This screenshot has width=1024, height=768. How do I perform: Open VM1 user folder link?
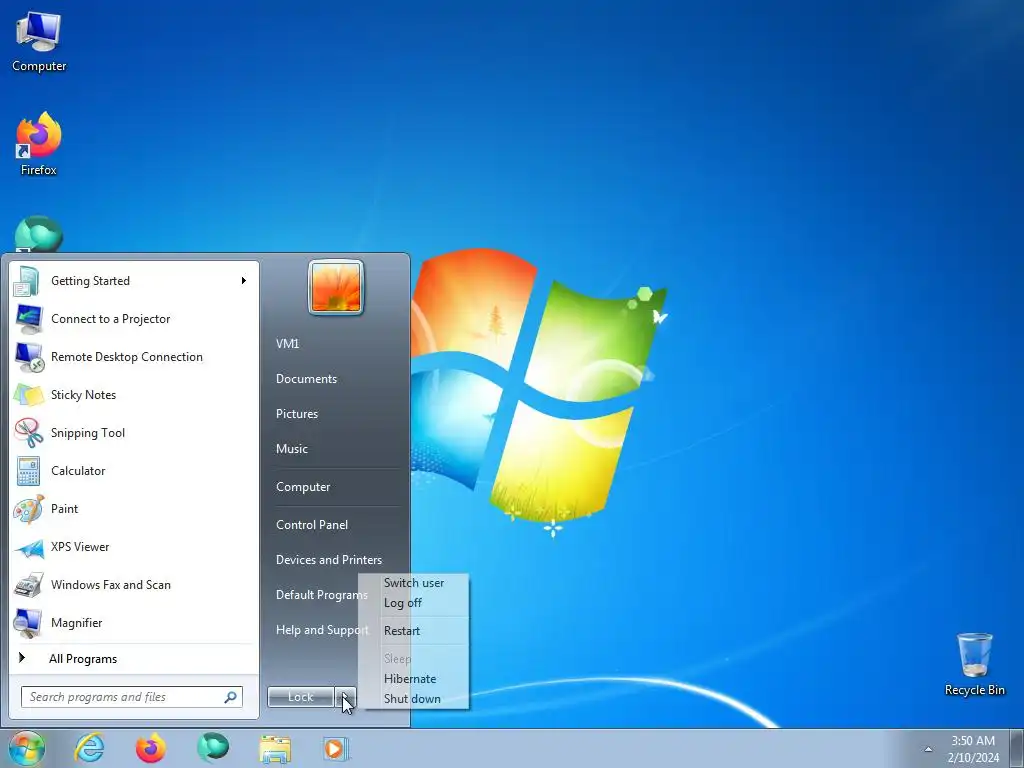coord(287,344)
